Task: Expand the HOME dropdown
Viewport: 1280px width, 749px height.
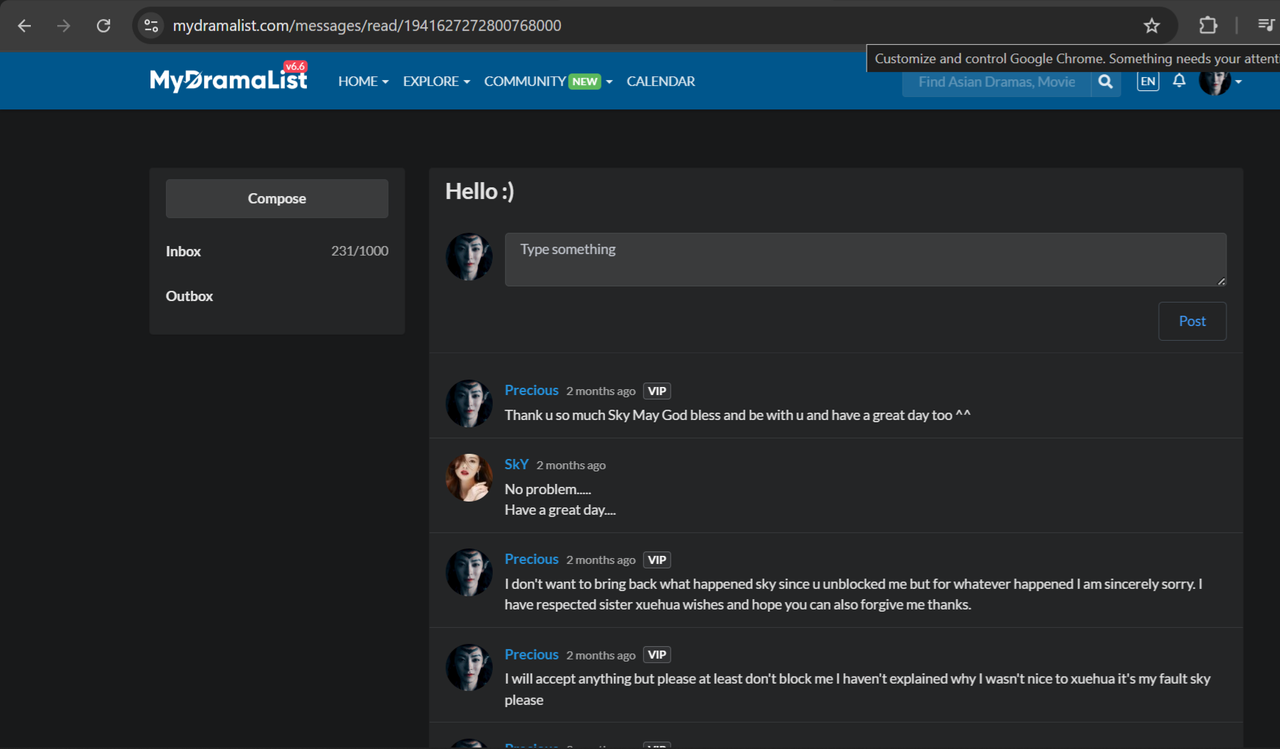Action: pyautogui.click(x=363, y=81)
